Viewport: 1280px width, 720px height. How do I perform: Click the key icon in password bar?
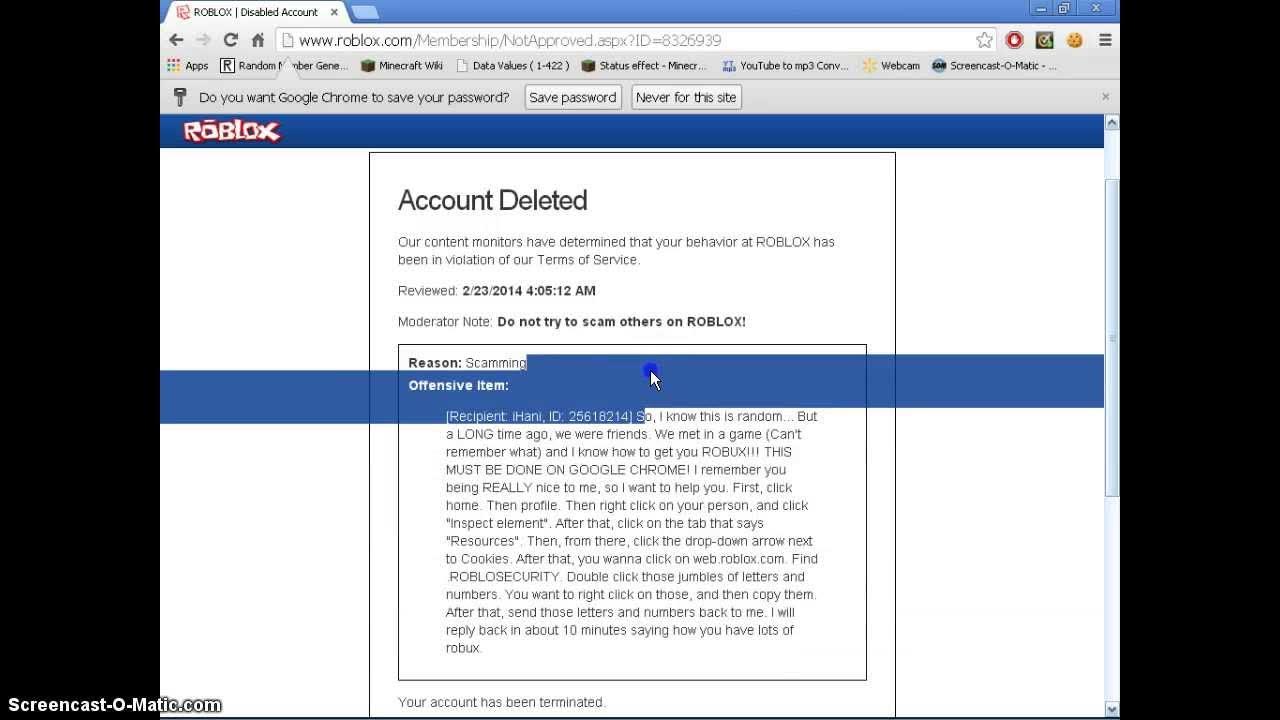(180, 97)
